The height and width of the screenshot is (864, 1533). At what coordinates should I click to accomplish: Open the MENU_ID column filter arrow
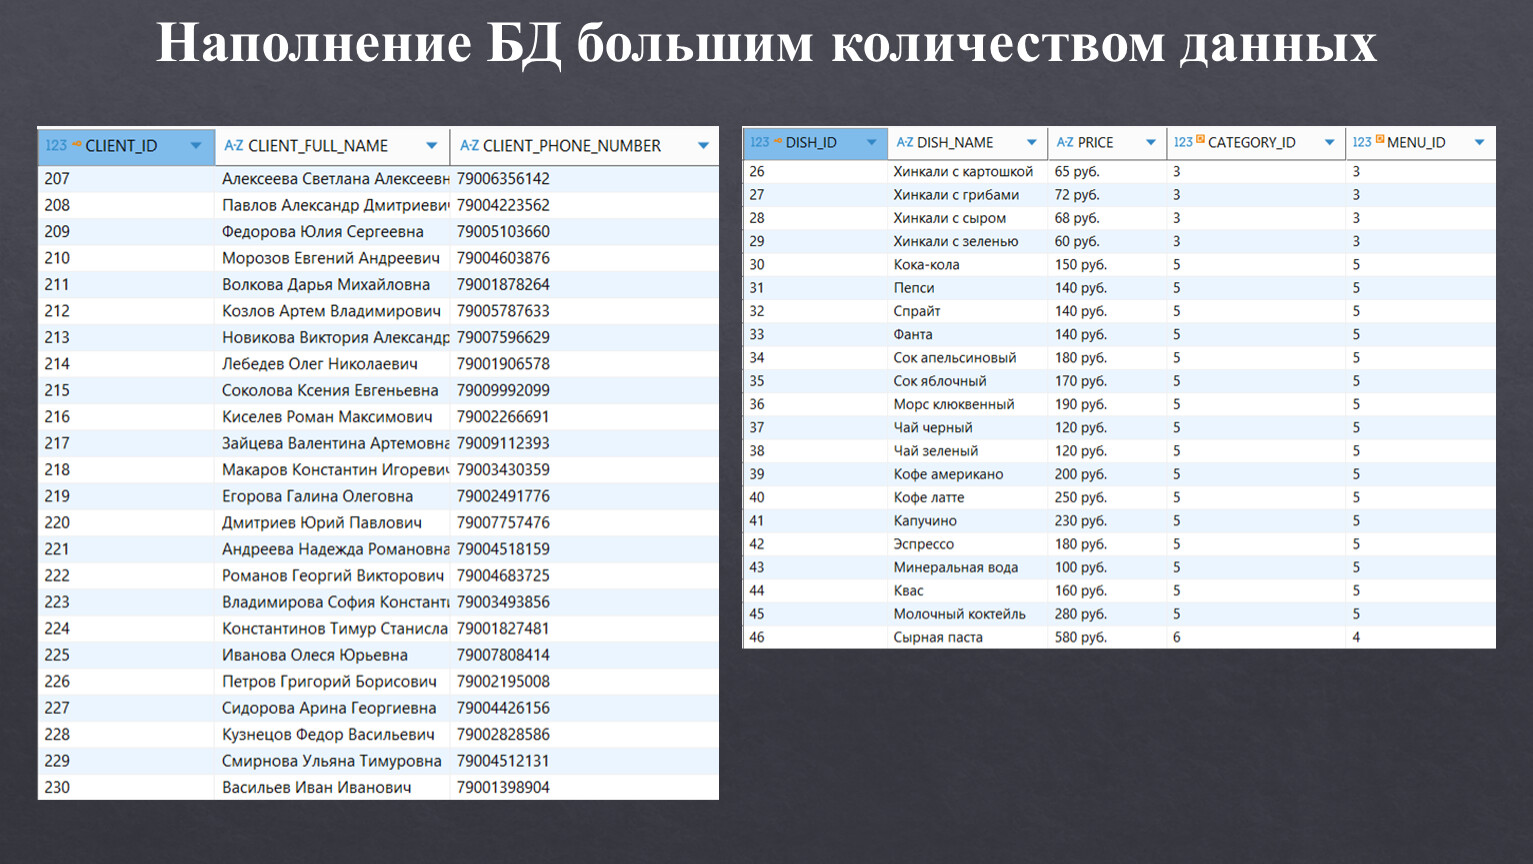[1479, 143]
